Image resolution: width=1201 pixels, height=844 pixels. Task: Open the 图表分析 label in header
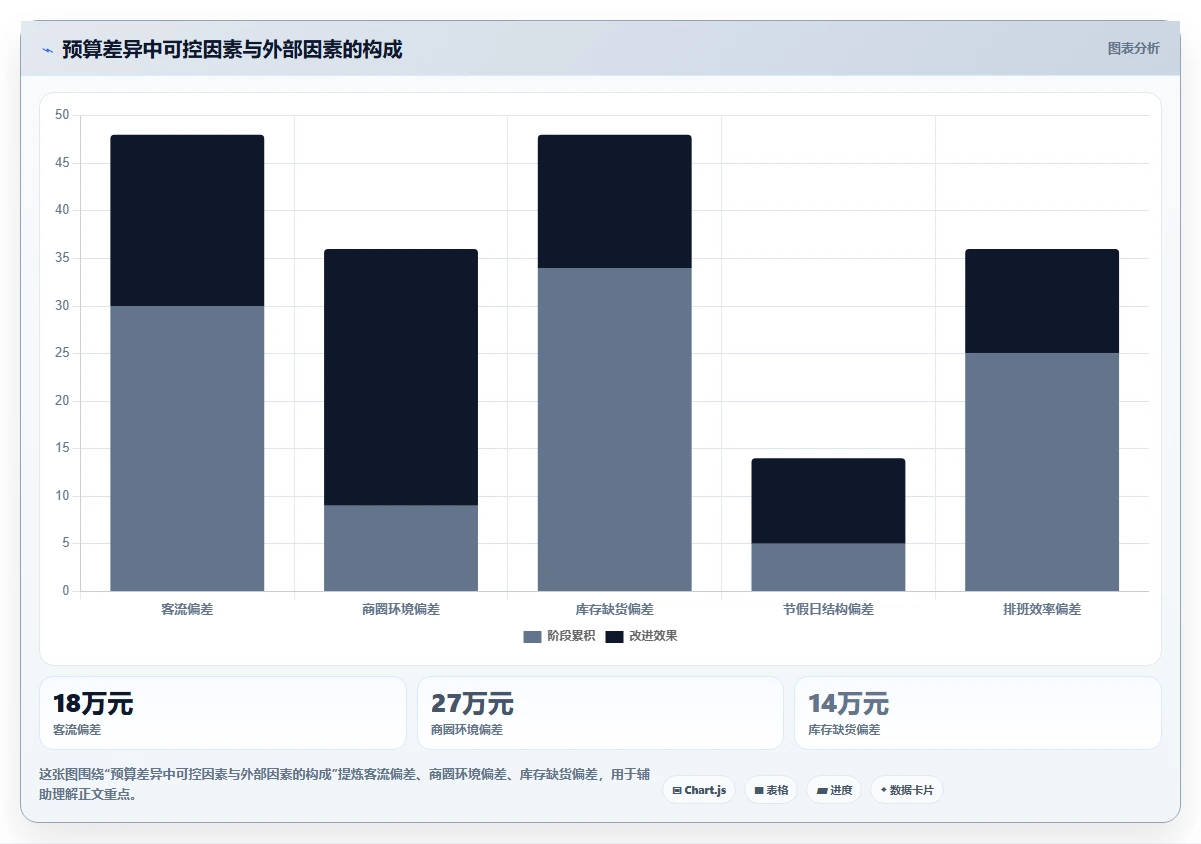point(1133,48)
